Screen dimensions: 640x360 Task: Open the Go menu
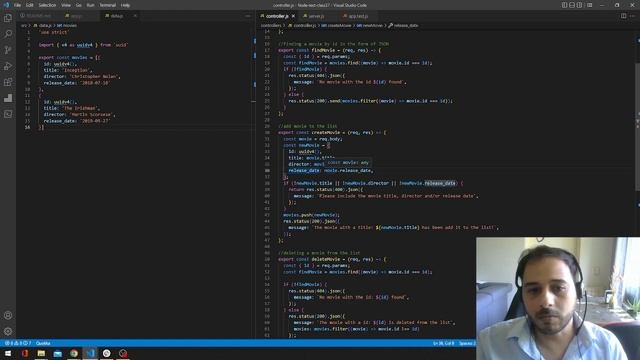coord(78,5)
